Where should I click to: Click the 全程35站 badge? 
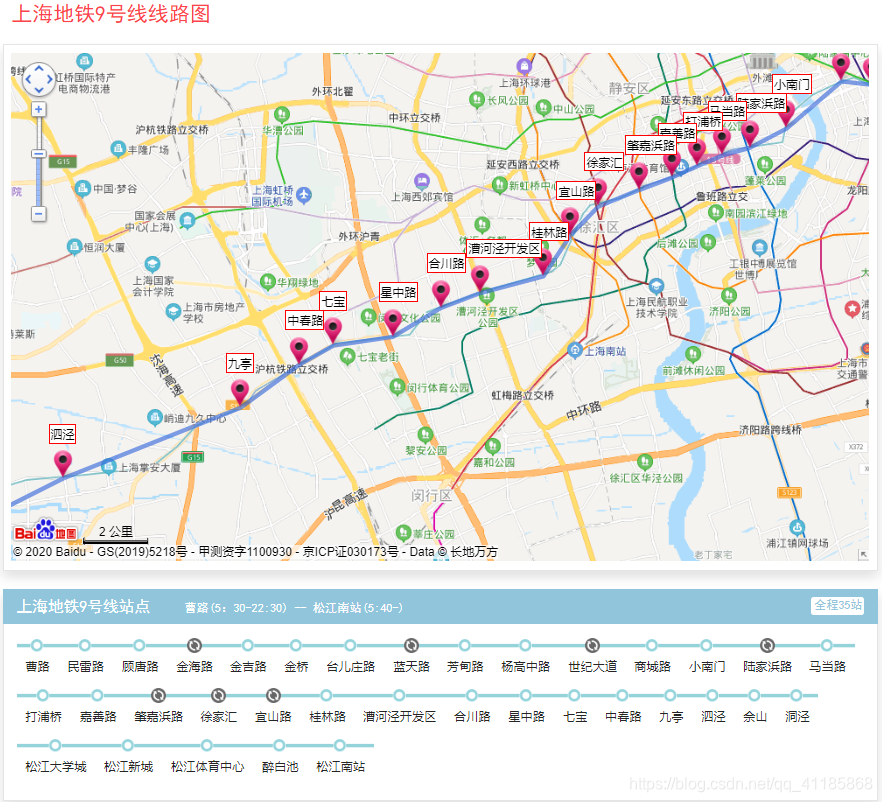tap(838, 605)
